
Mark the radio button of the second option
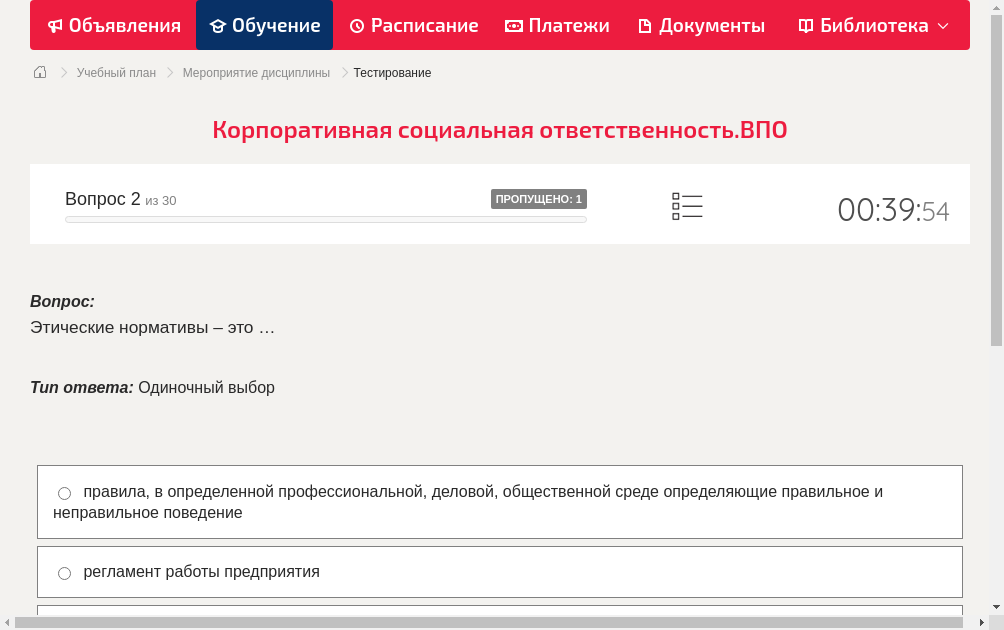[x=64, y=572]
